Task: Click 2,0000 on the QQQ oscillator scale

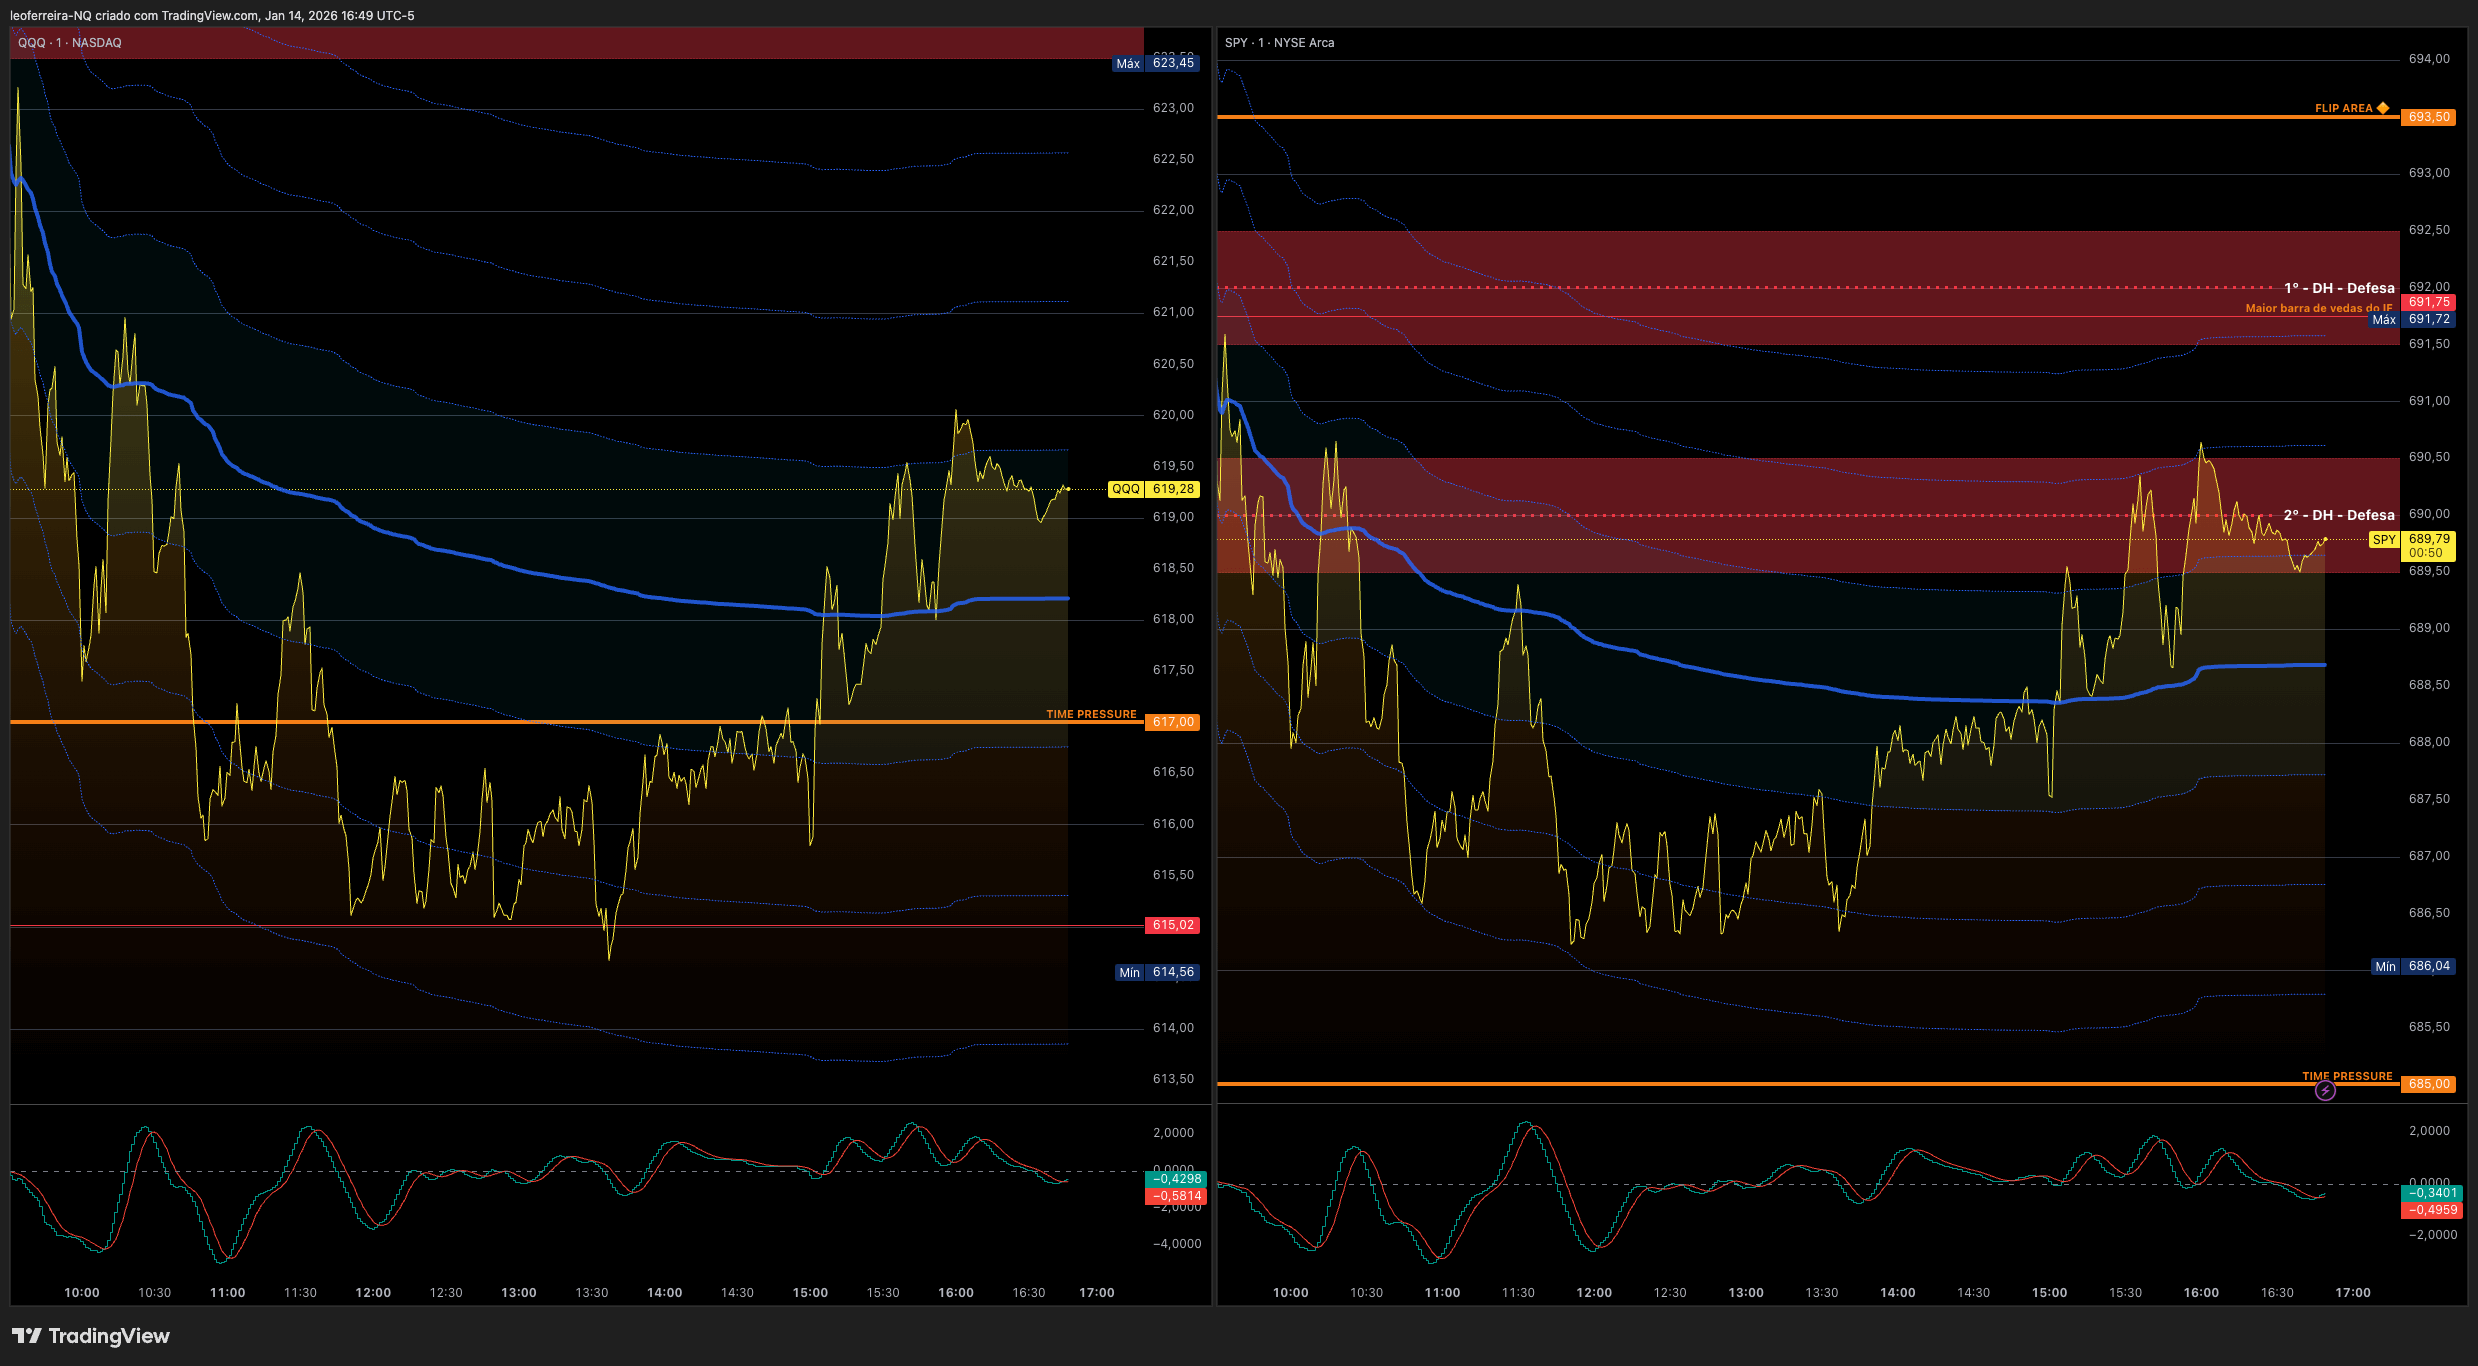Action: coord(1174,1133)
